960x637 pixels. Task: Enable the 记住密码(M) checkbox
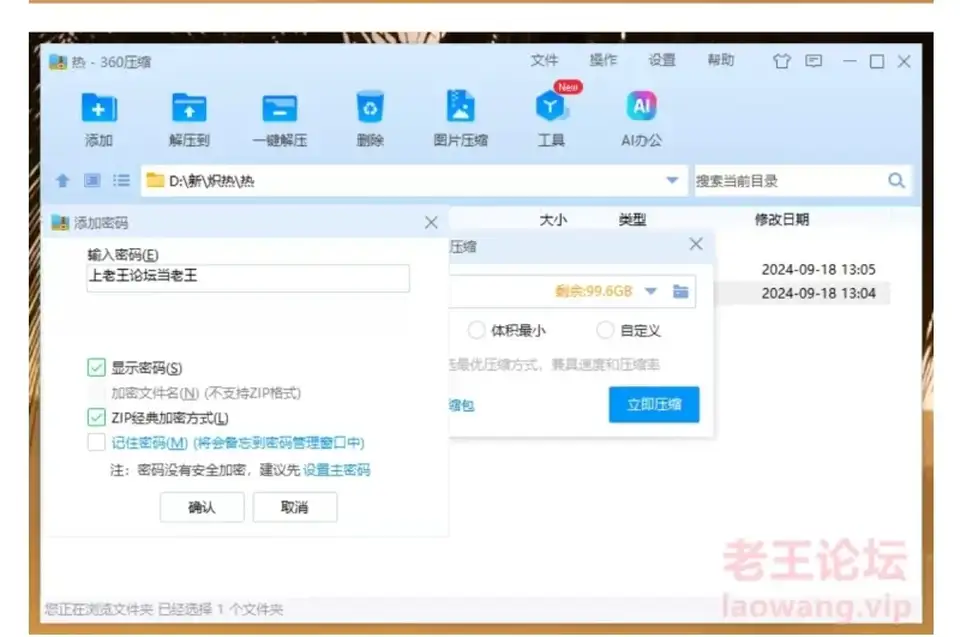(96, 442)
